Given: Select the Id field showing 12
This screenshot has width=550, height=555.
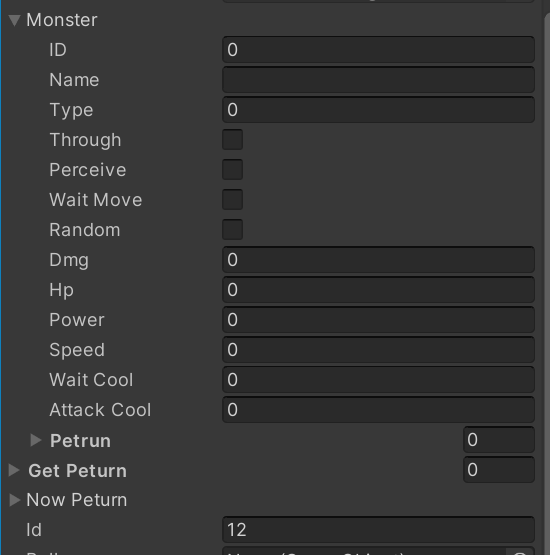Looking at the screenshot, I should pos(378,530).
